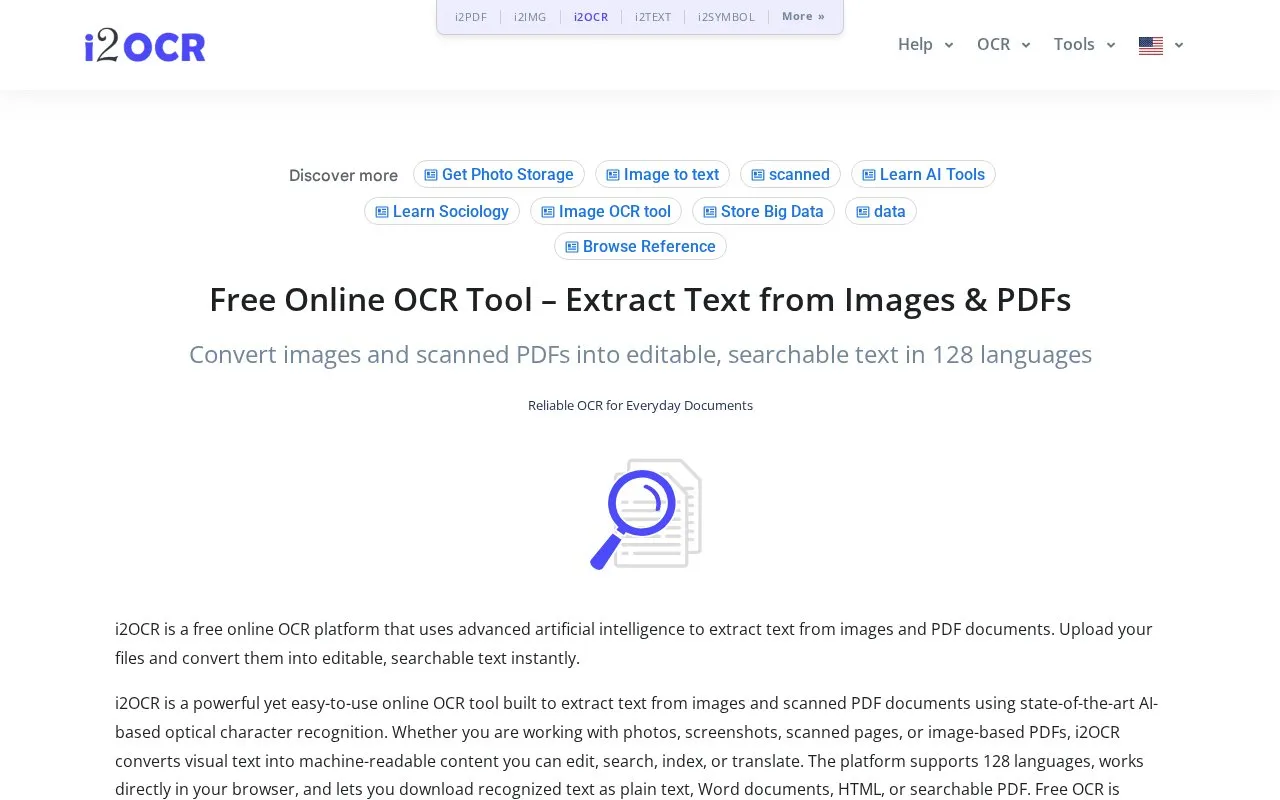The height and width of the screenshot is (800, 1280).
Task: Click the Discover more label
Action: coord(343,176)
